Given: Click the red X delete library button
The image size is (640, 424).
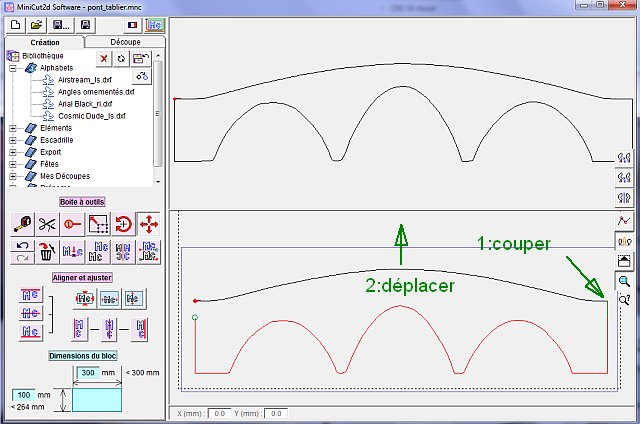Looking at the screenshot, I should (x=104, y=59).
